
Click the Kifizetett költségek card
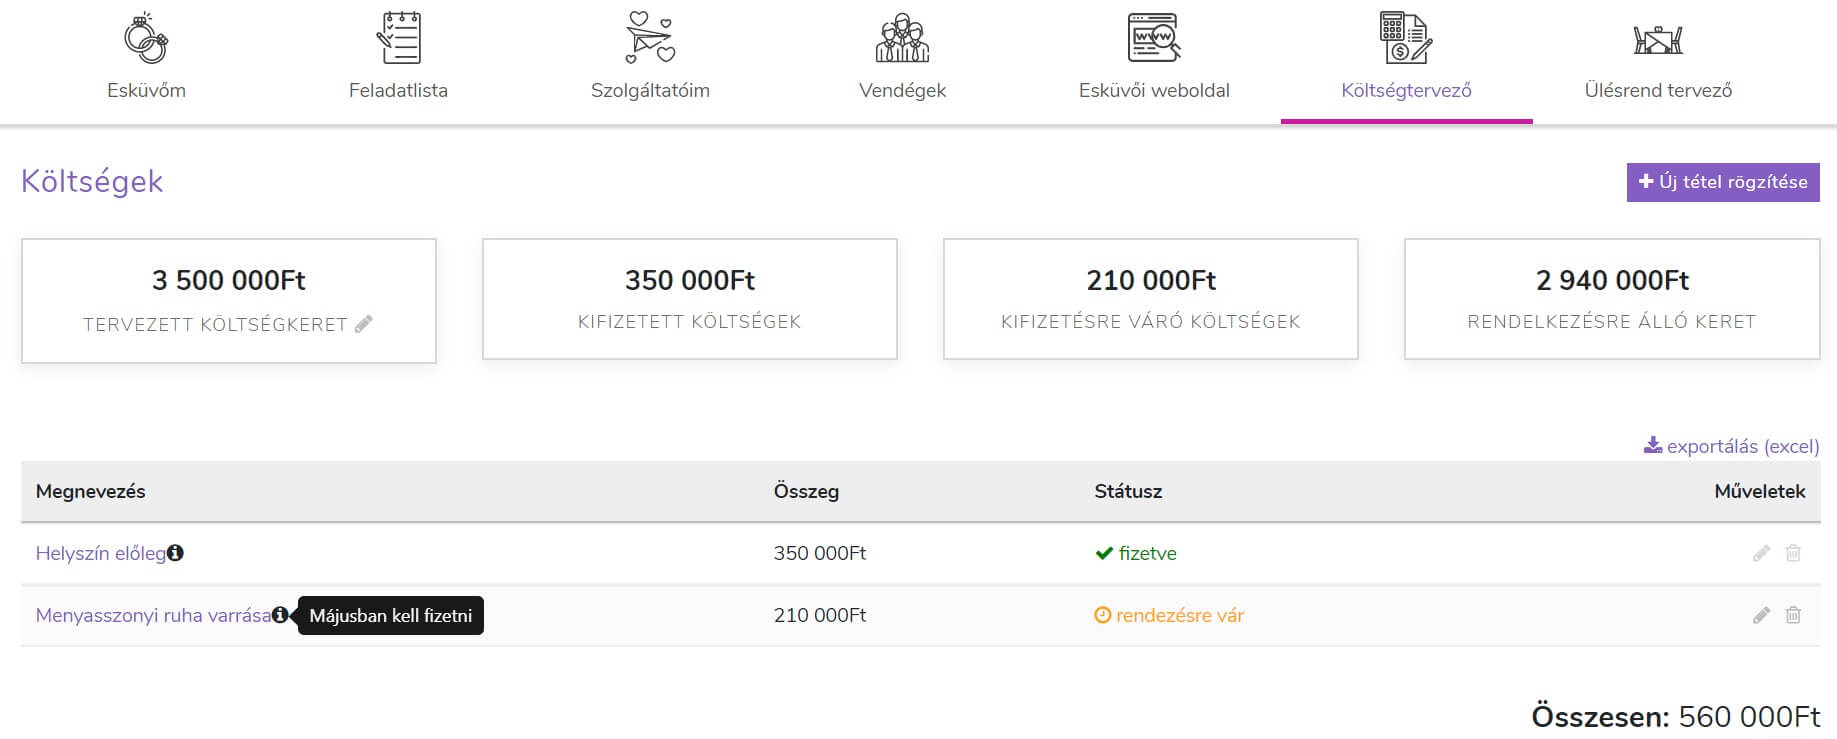(690, 299)
